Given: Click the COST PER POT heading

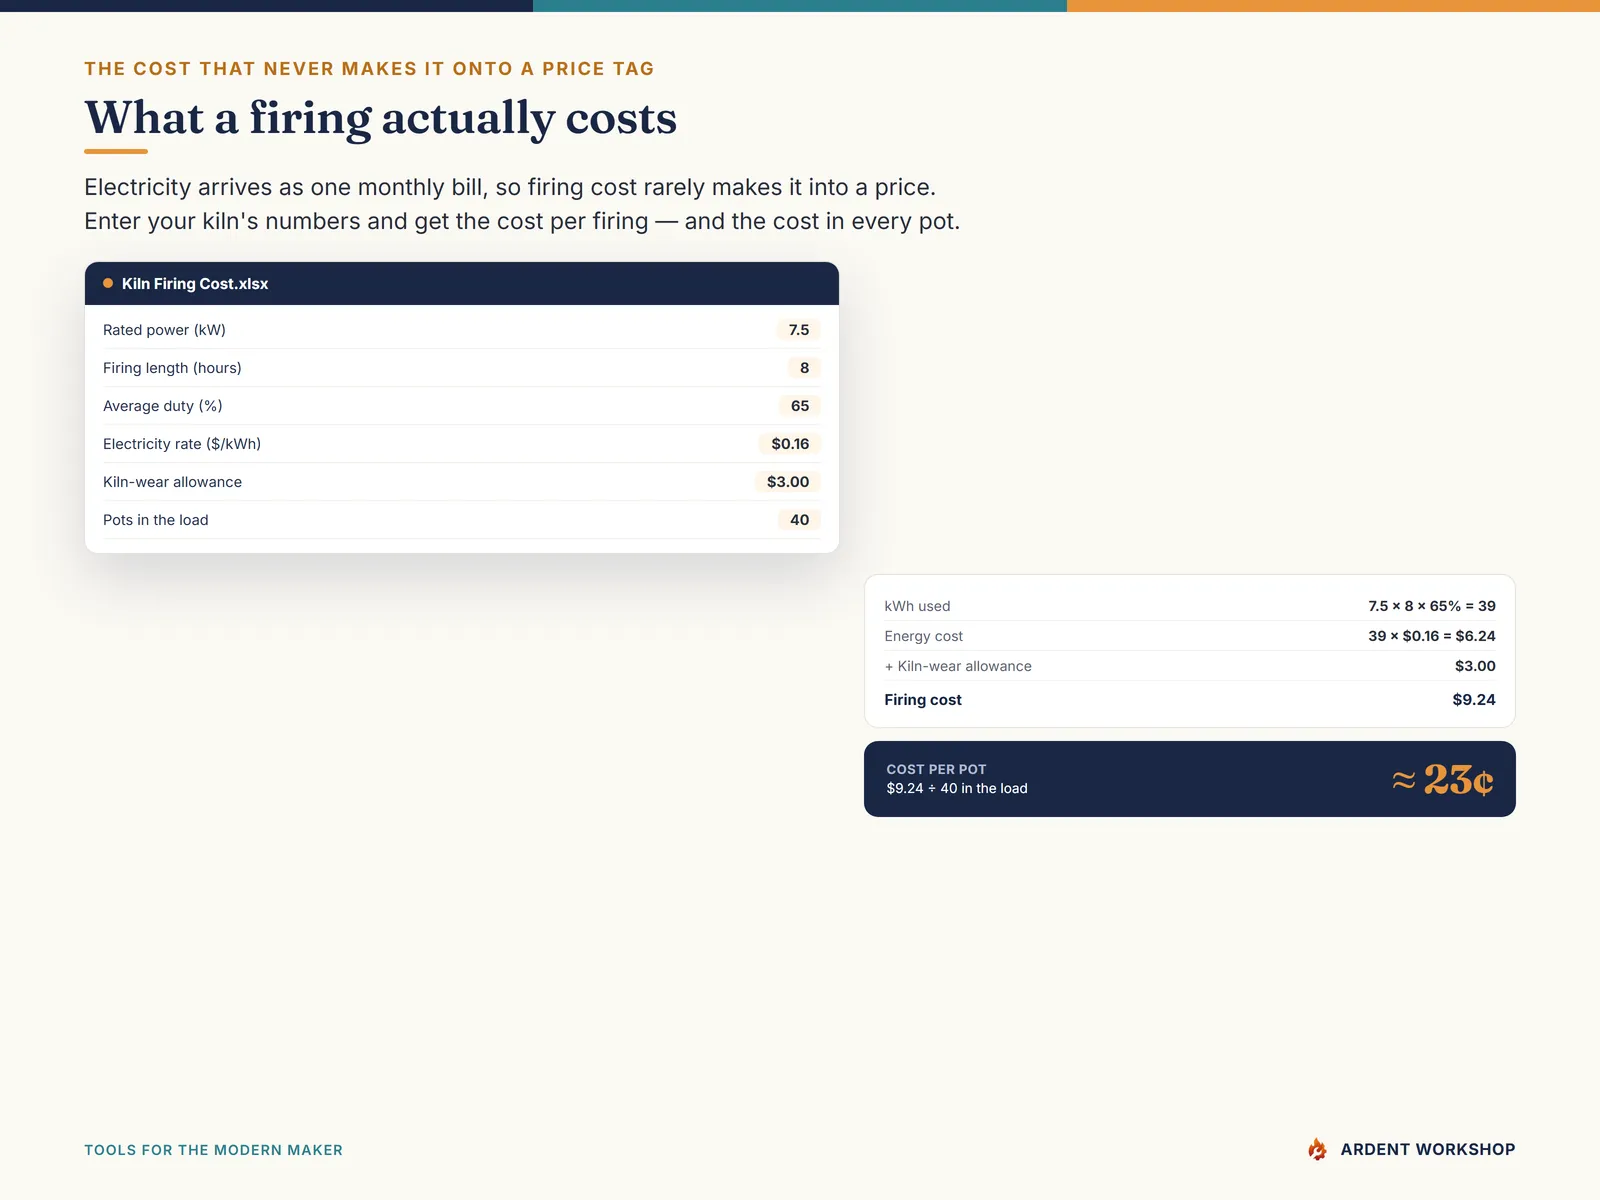Looking at the screenshot, I should point(936,769).
